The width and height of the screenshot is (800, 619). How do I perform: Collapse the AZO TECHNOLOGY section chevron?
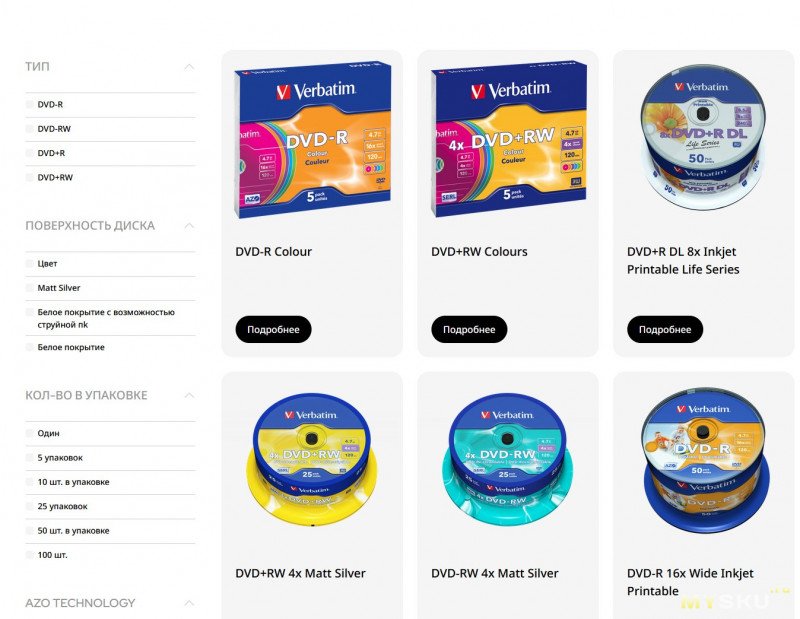[x=189, y=603]
